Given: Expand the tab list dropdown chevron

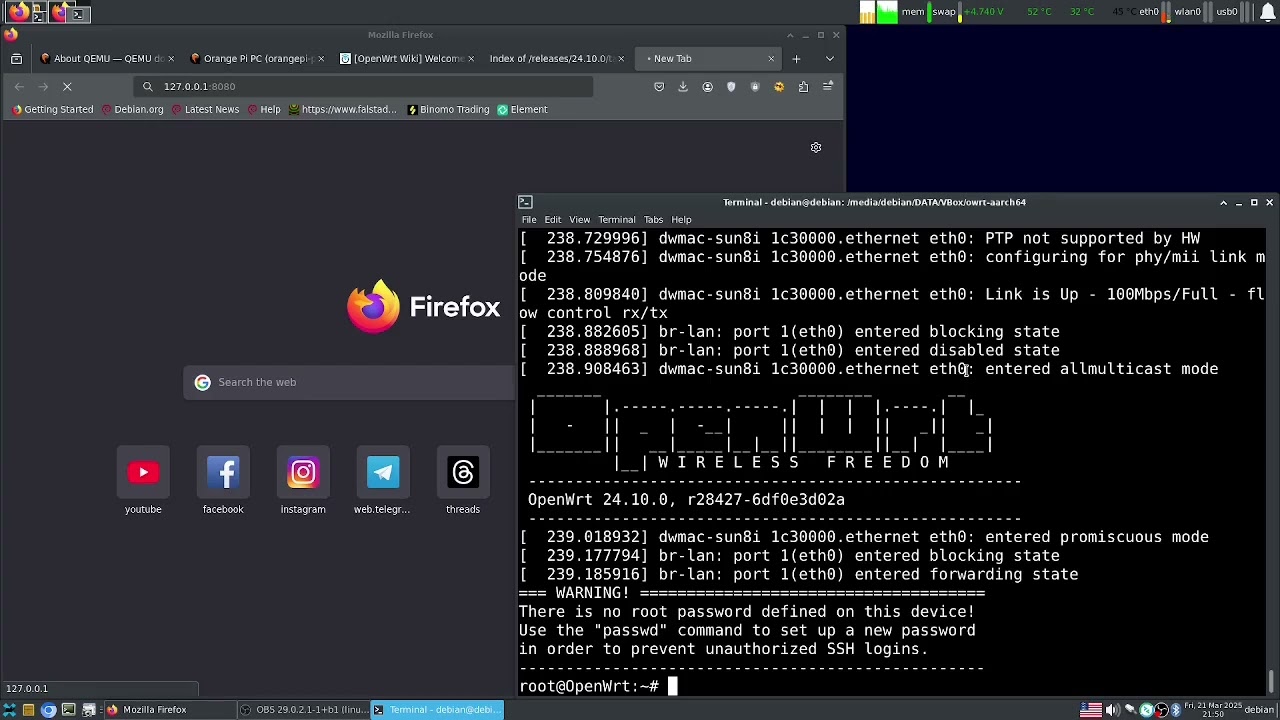Looking at the screenshot, I should tap(829, 59).
